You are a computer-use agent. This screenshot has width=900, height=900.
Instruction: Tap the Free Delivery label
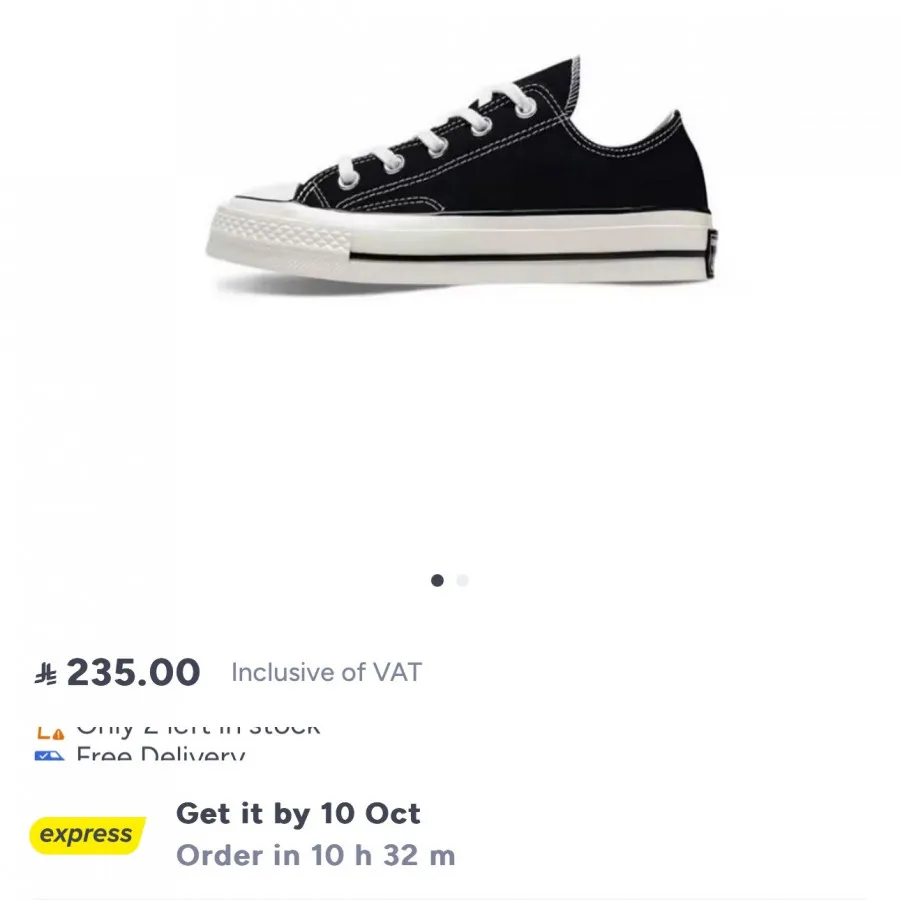[x=160, y=755]
